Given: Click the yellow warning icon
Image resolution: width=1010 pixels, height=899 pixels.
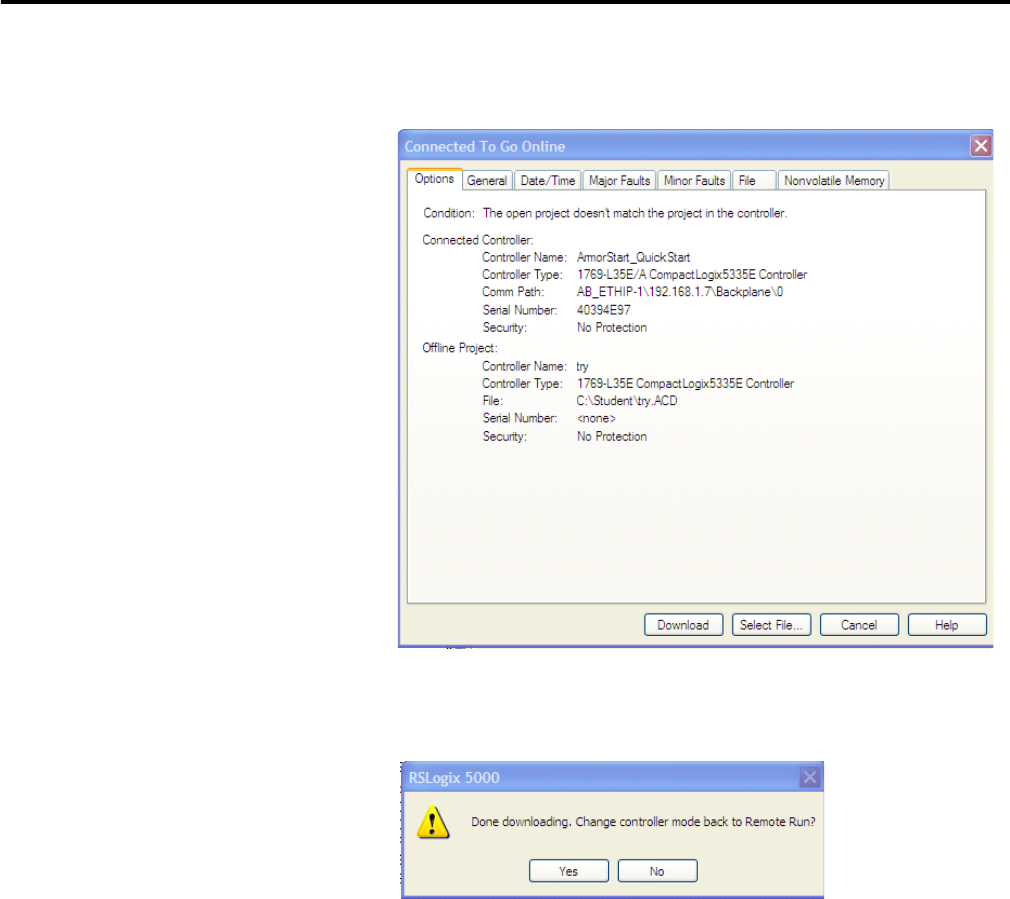Looking at the screenshot, I should (x=433, y=822).
